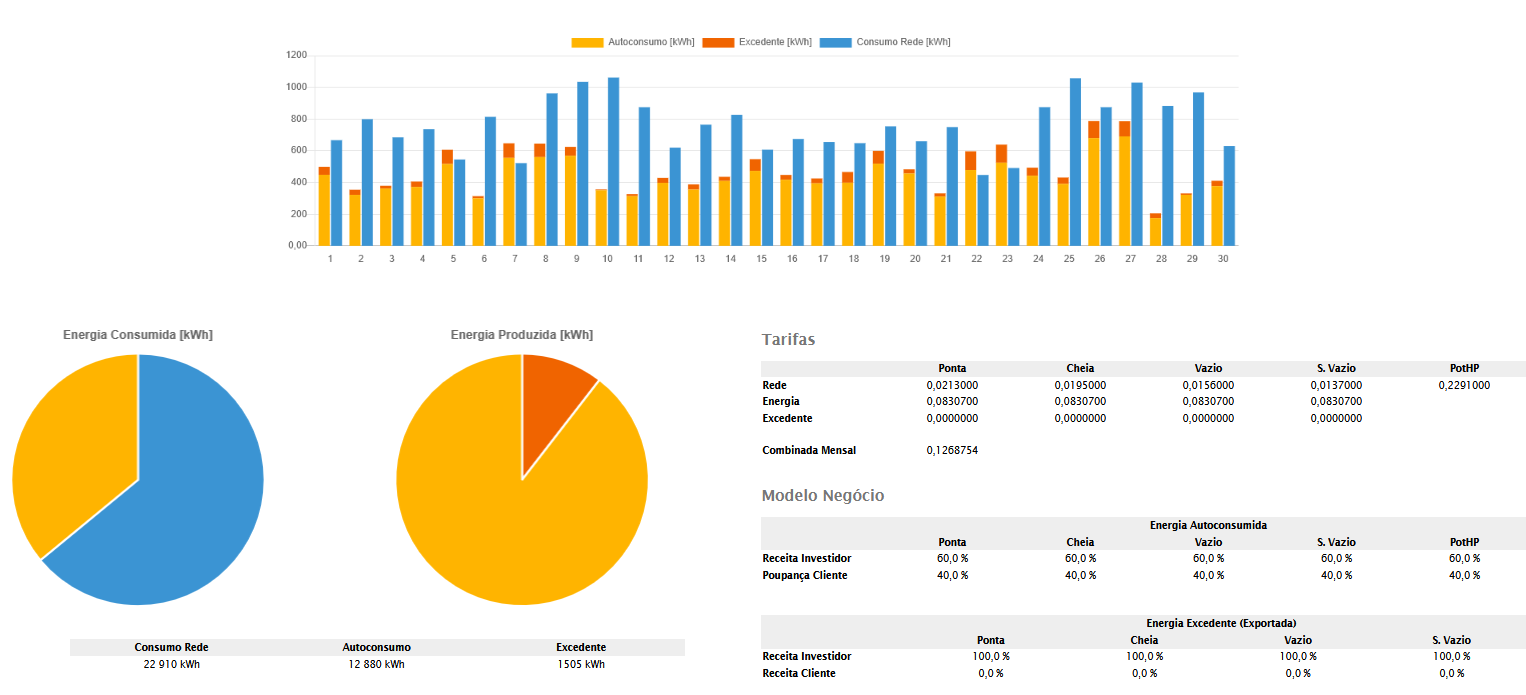
Task: Click the short yellow bar for day 28
Action: tap(1155, 232)
